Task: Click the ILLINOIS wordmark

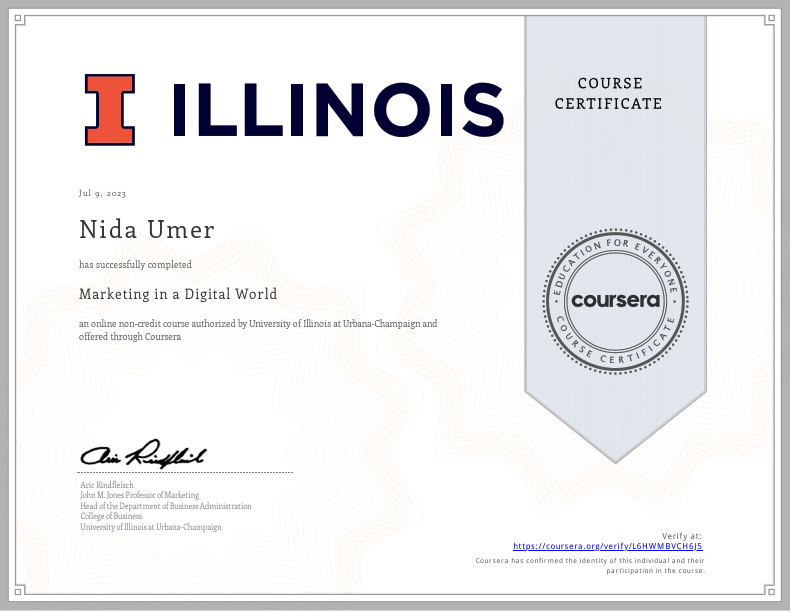Action: 338,110
